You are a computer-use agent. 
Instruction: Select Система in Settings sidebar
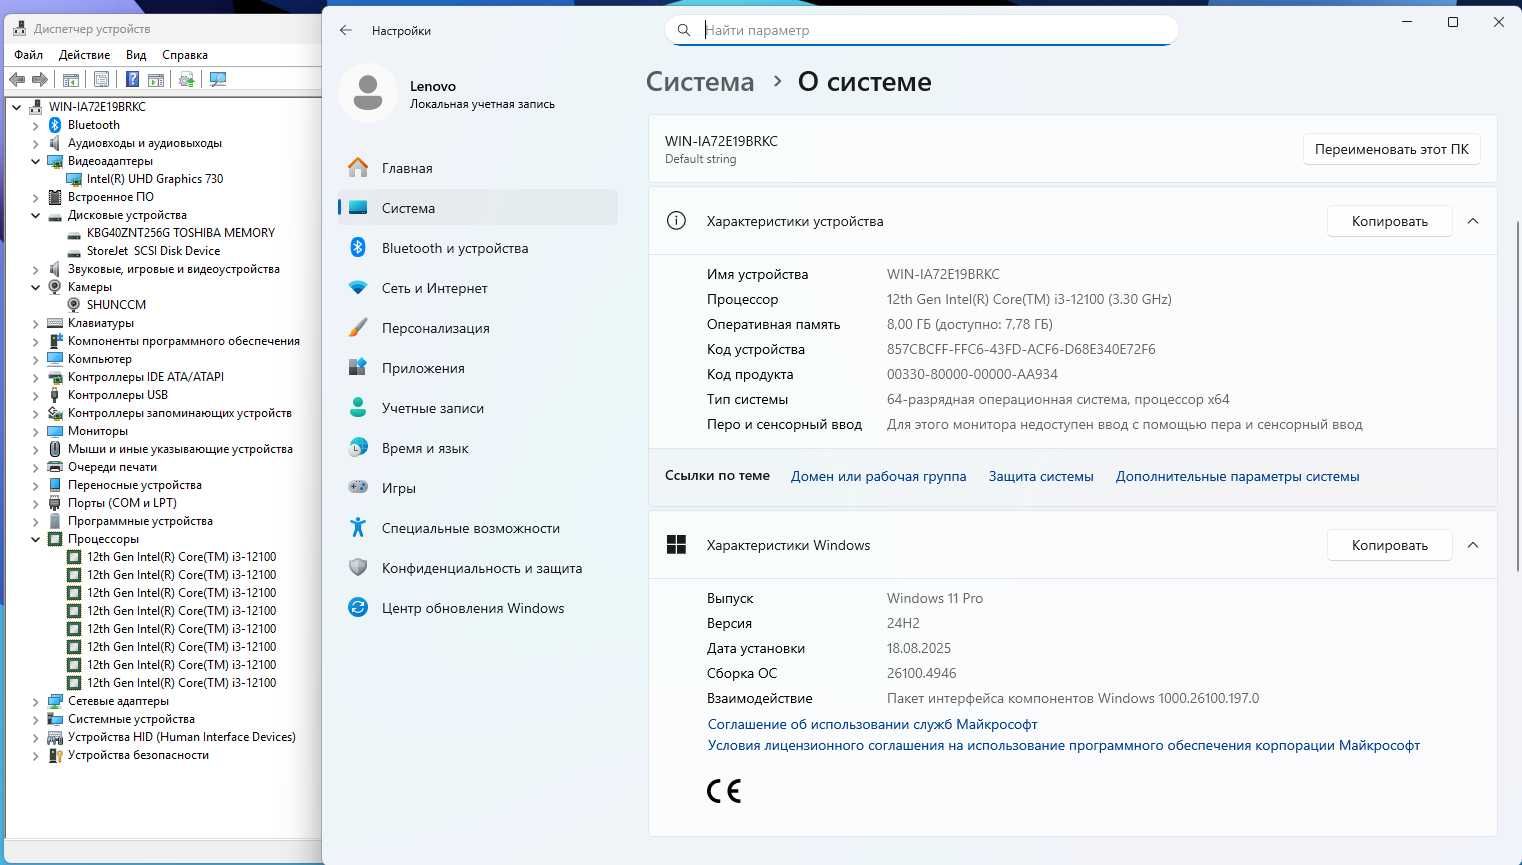477,208
